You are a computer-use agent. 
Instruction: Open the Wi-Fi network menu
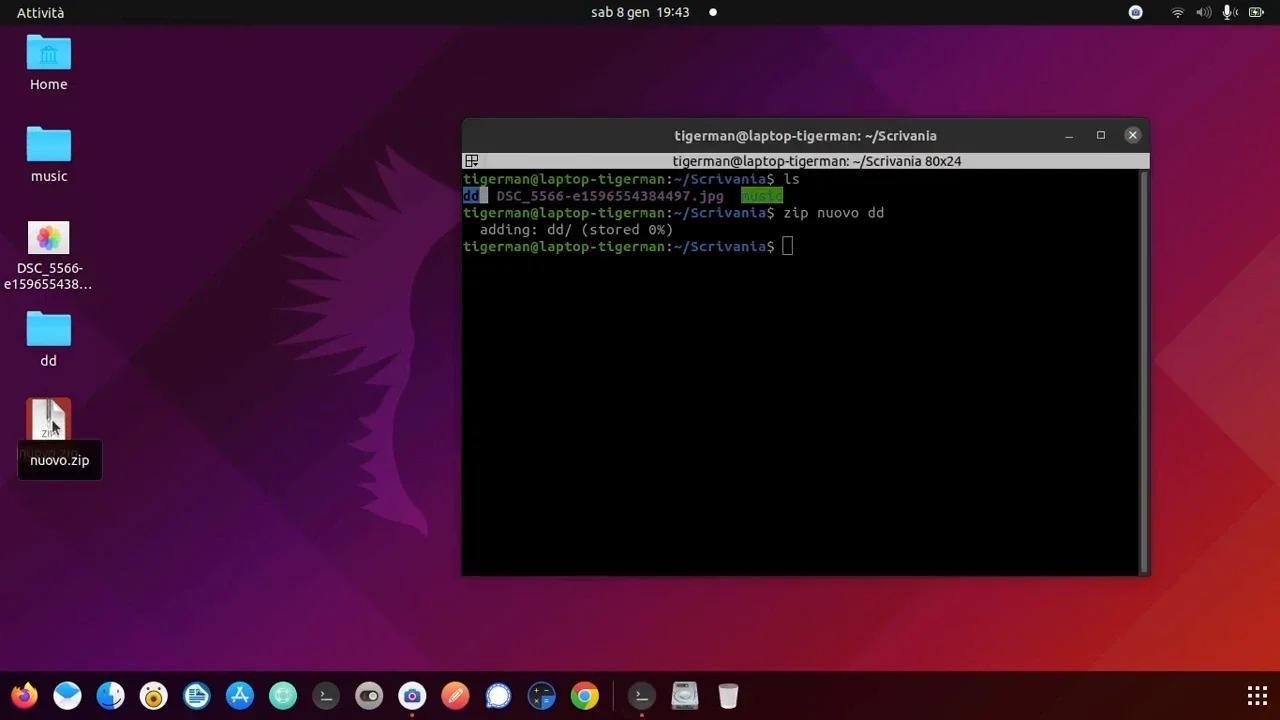[x=1177, y=12]
